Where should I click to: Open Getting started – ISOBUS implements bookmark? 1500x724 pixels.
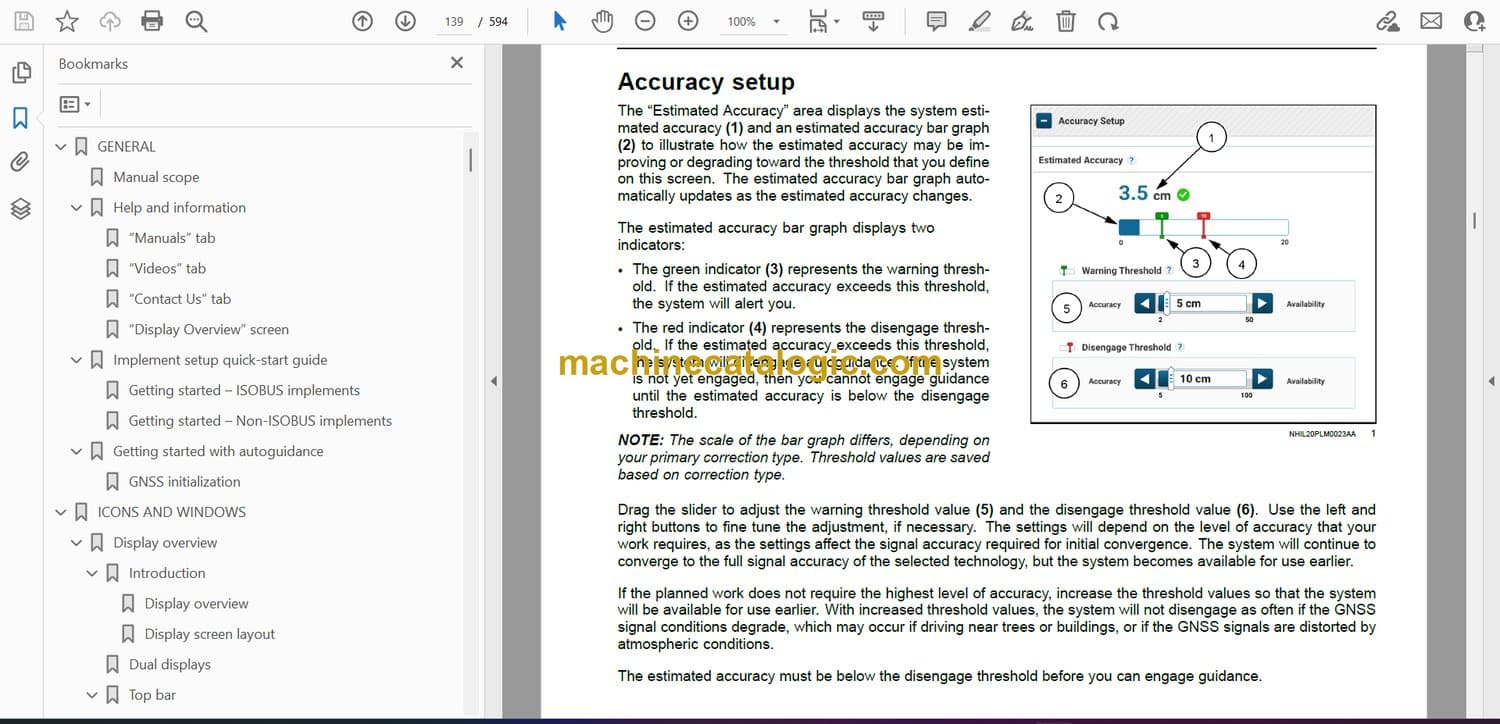(244, 390)
